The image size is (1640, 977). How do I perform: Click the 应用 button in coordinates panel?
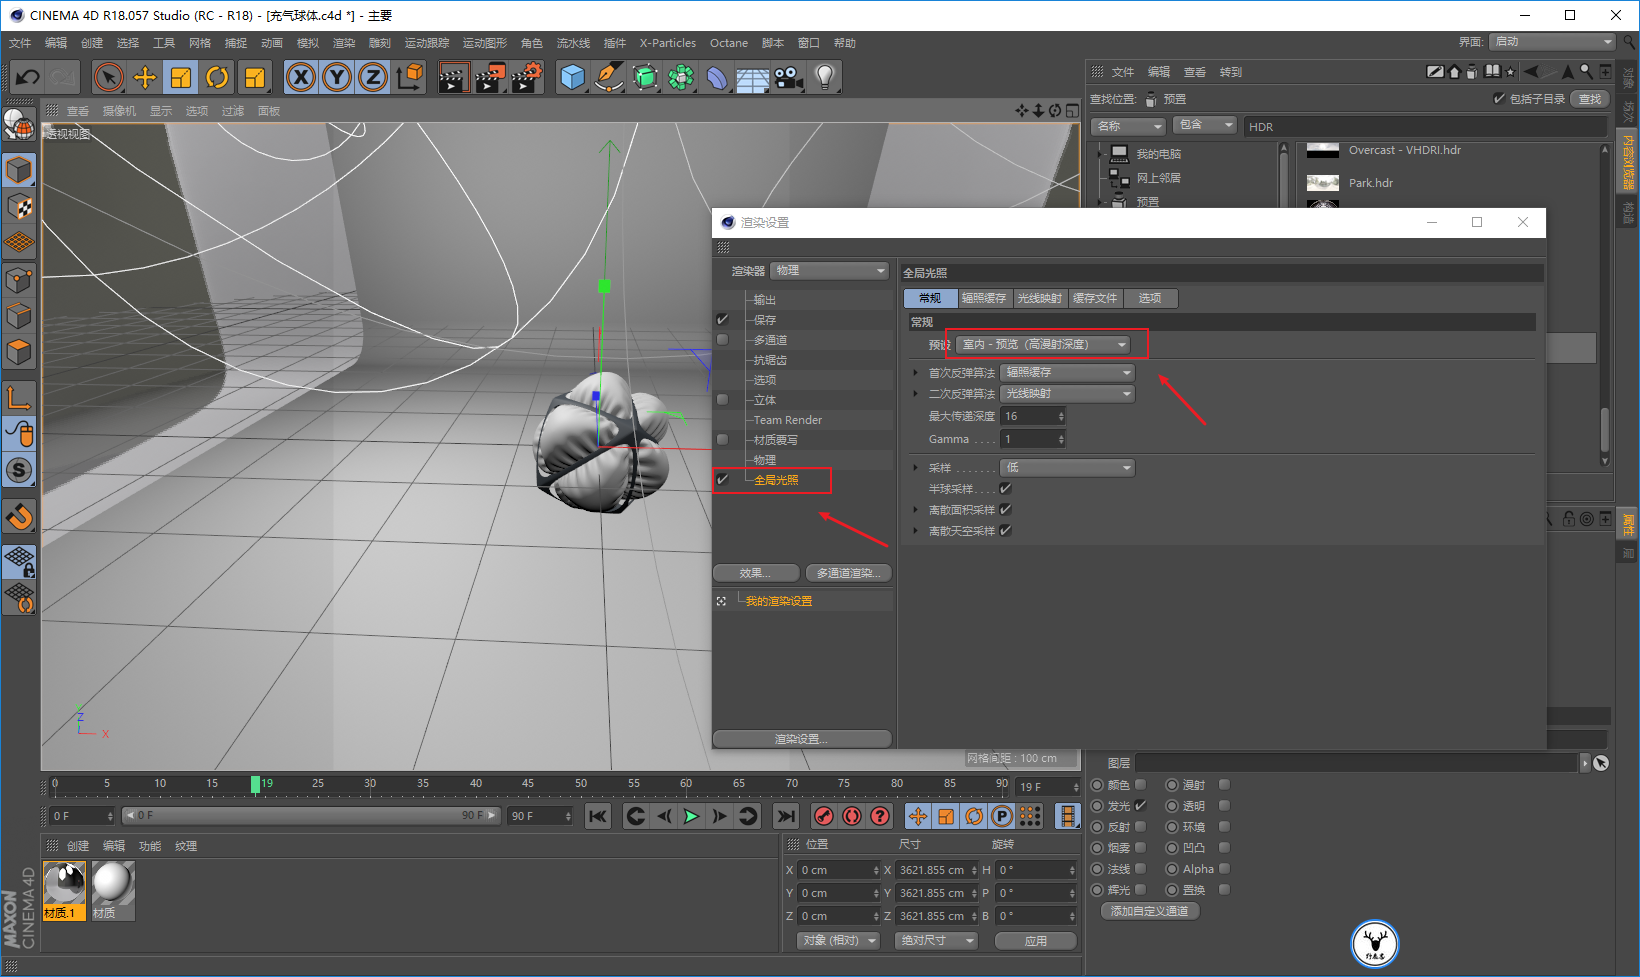[1036, 941]
